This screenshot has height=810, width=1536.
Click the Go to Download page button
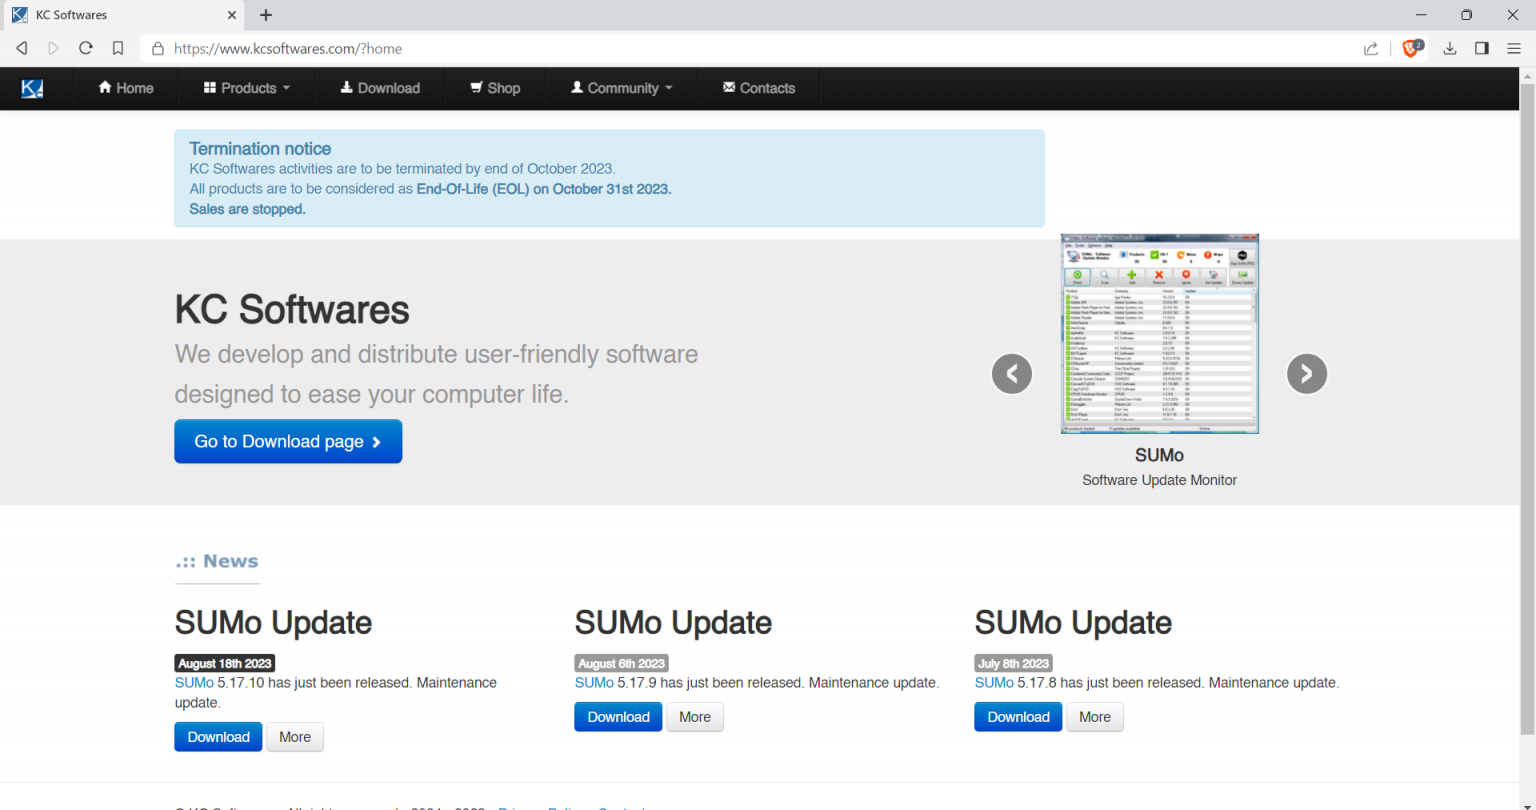pos(288,441)
